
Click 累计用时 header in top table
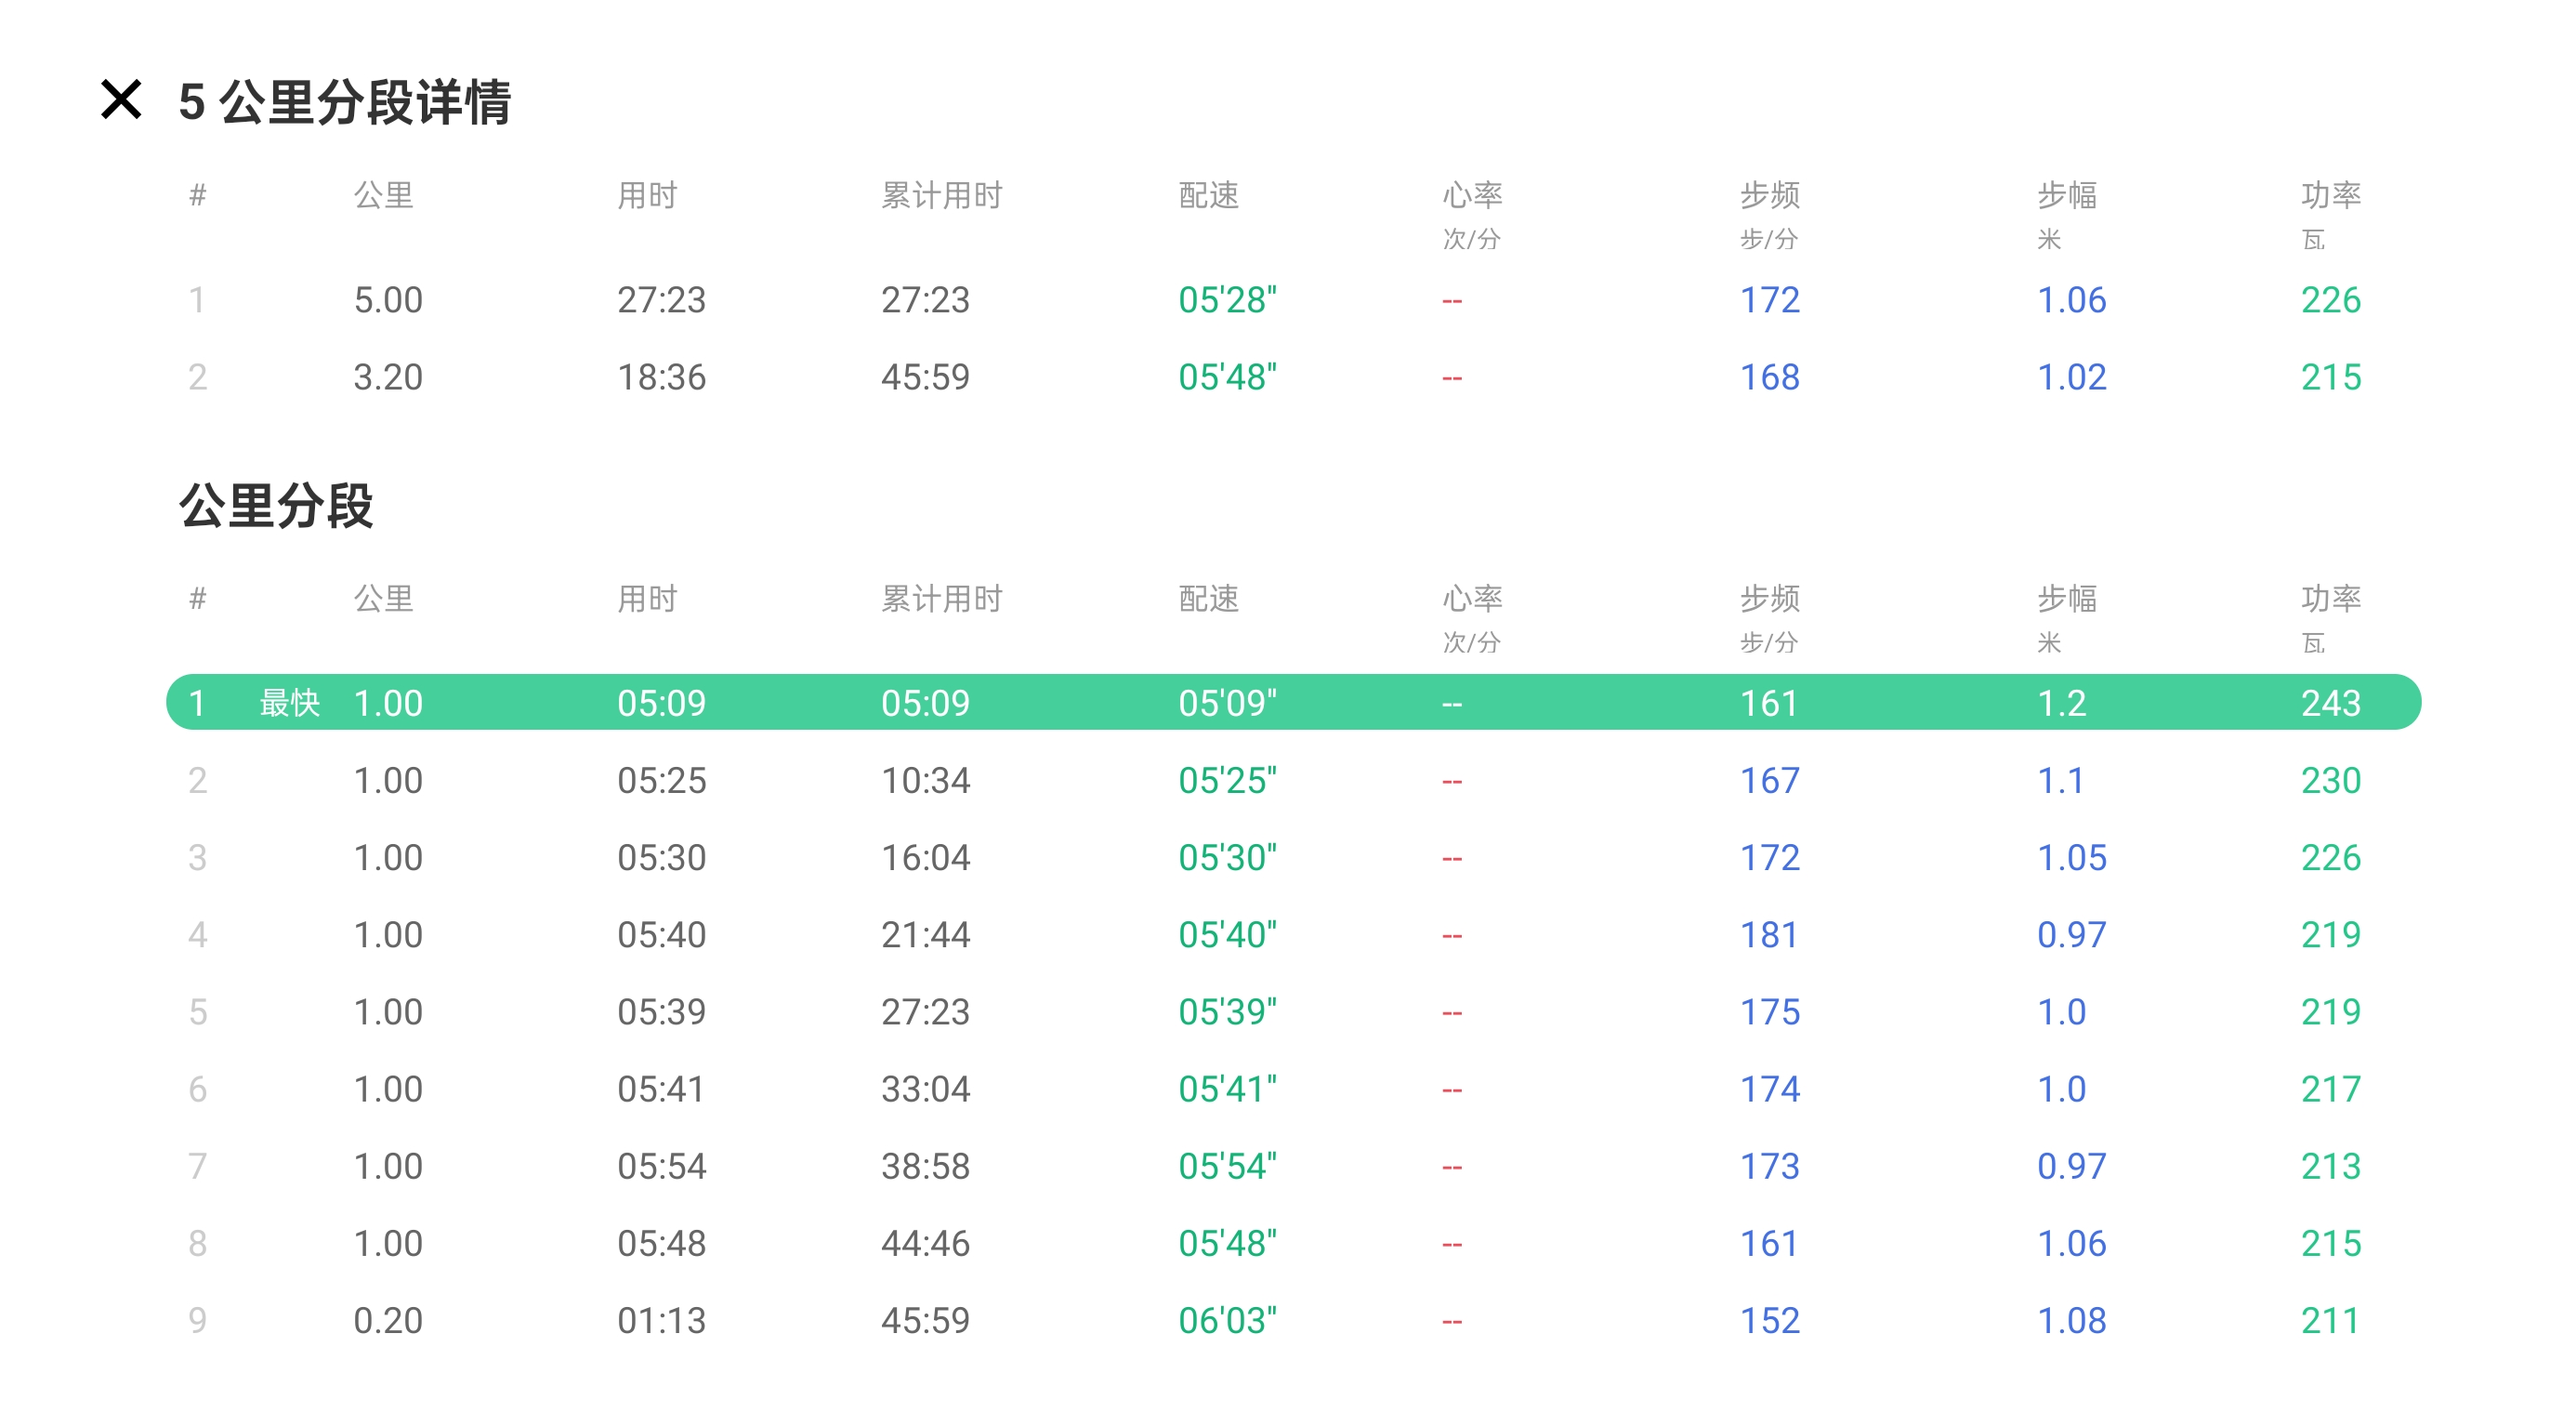(x=941, y=195)
